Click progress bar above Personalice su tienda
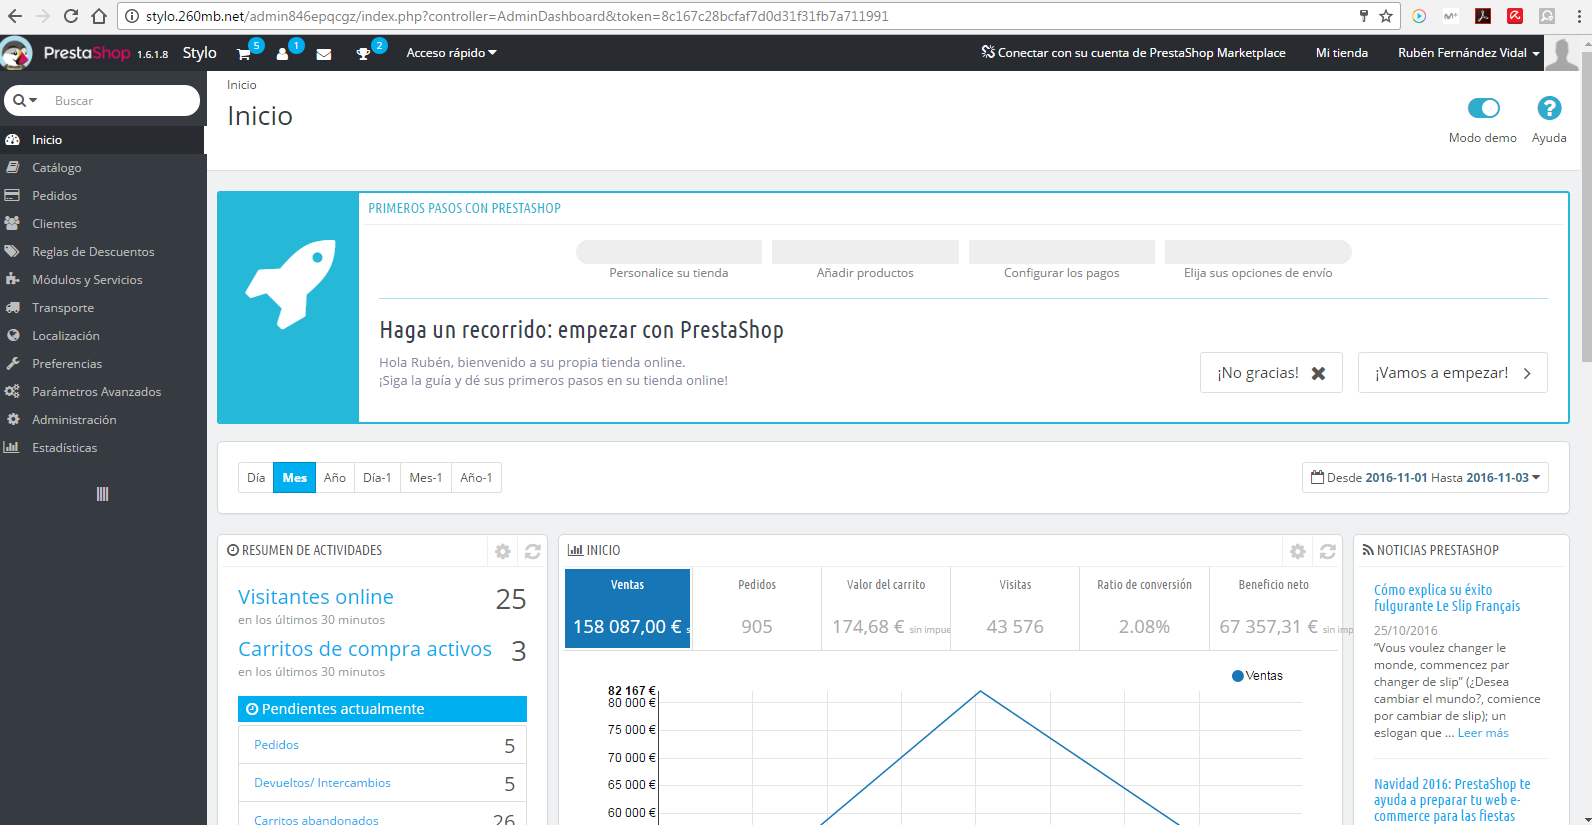The width and height of the screenshot is (1592, 825). (669, 252)
